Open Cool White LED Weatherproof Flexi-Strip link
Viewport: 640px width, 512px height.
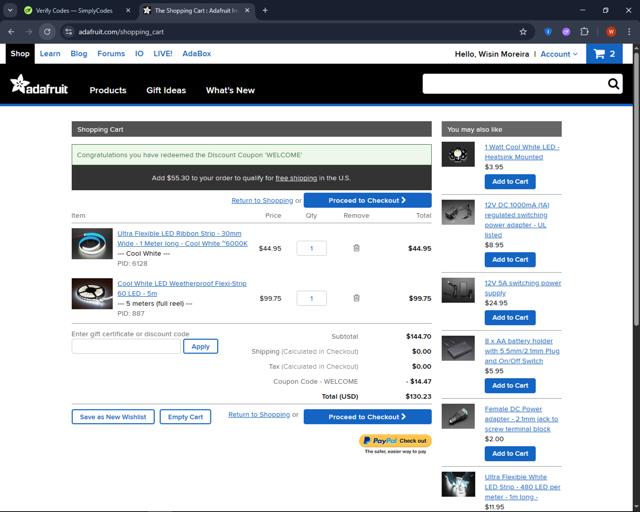point(182,288)
